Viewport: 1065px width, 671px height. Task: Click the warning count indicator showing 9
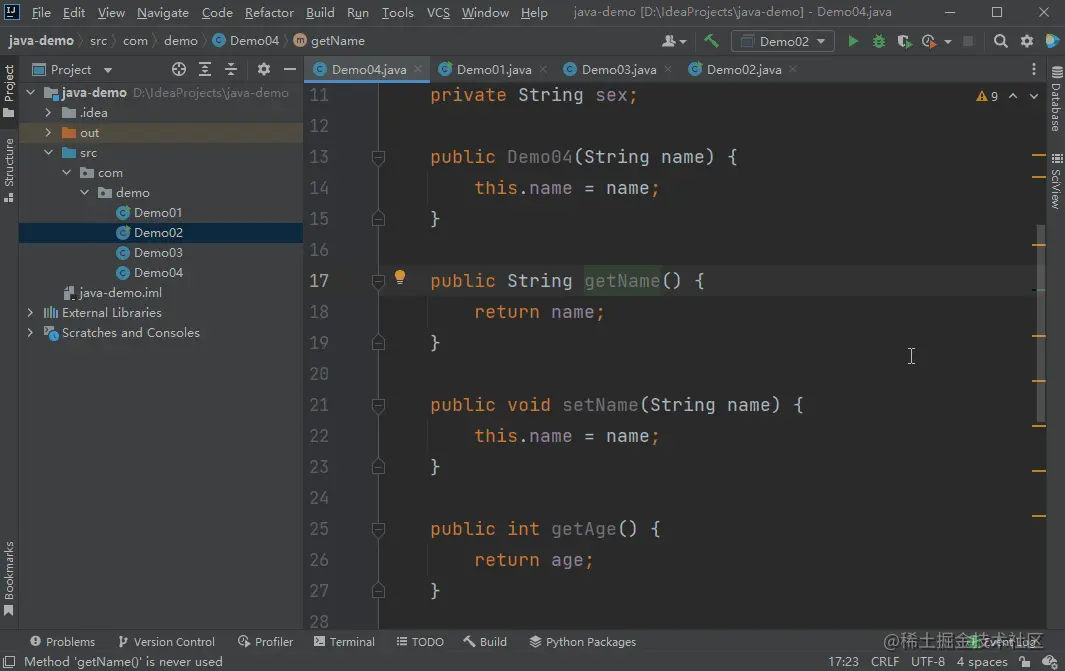click(987, 96)
